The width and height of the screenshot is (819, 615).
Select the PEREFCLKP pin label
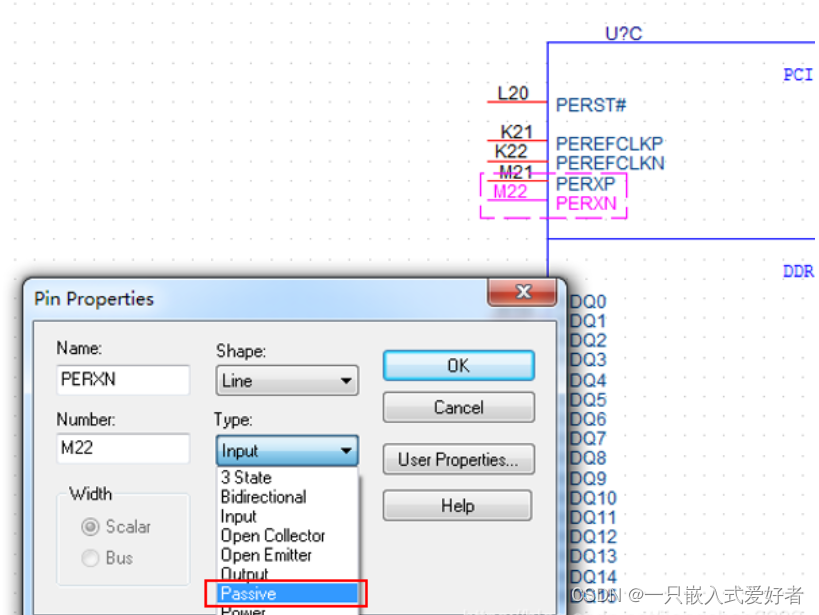coord(609,144)
